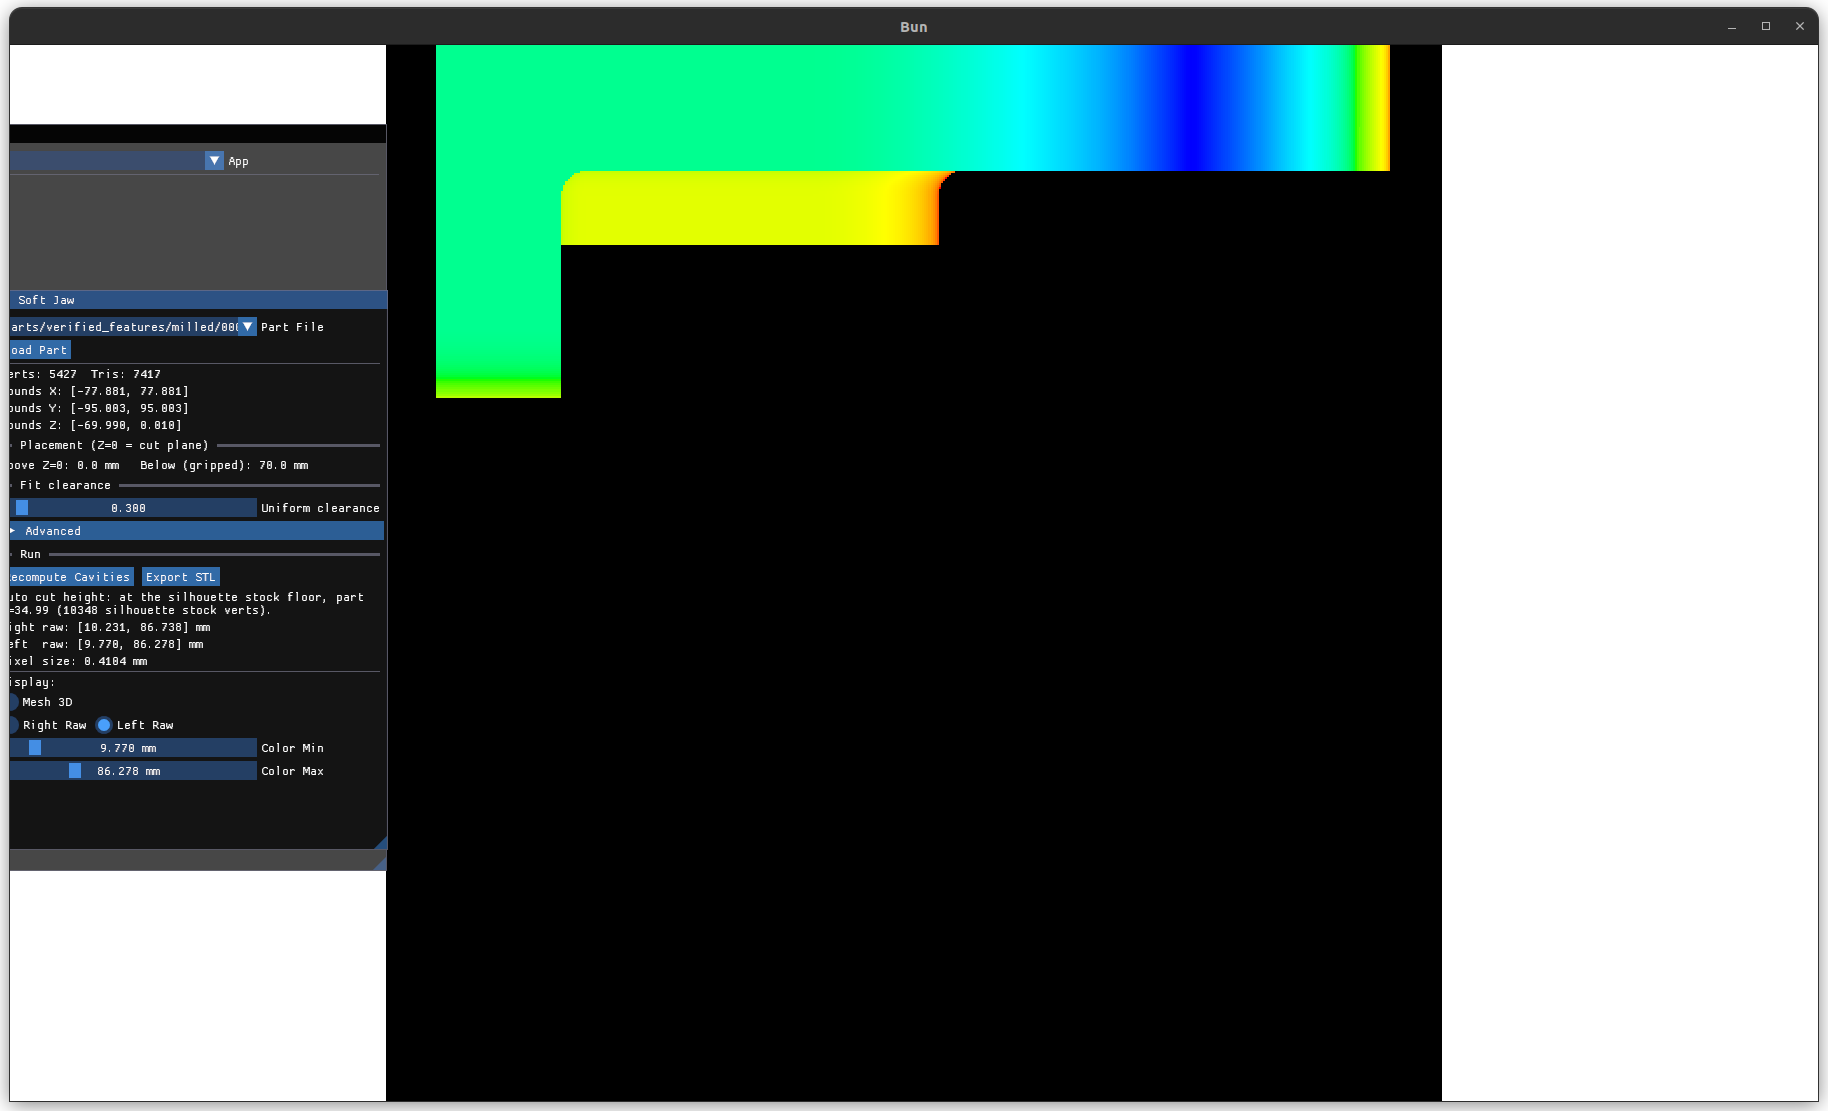
Task: Click the auto cut height message text
Action: pos(187,604)
